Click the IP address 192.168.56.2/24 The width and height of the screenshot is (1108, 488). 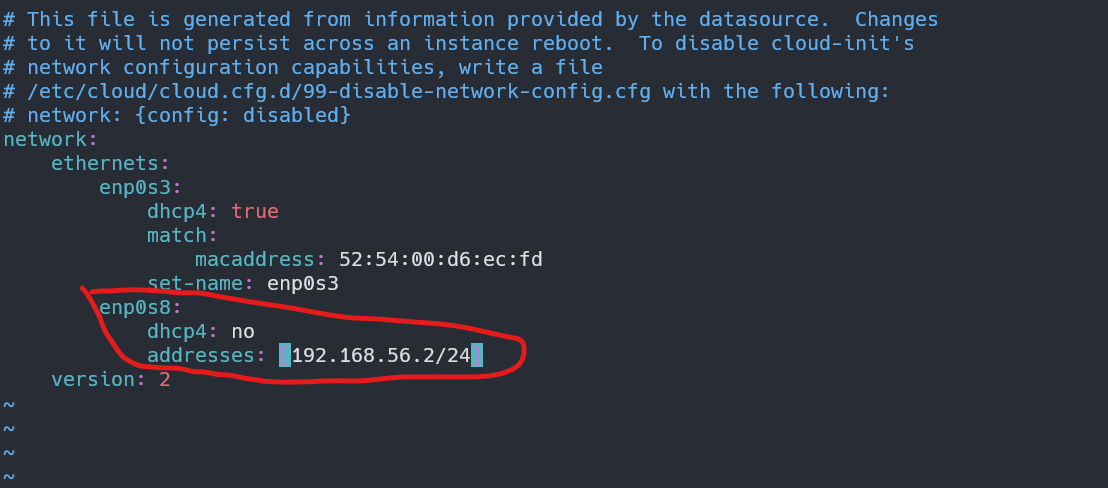tap(380, 355)
